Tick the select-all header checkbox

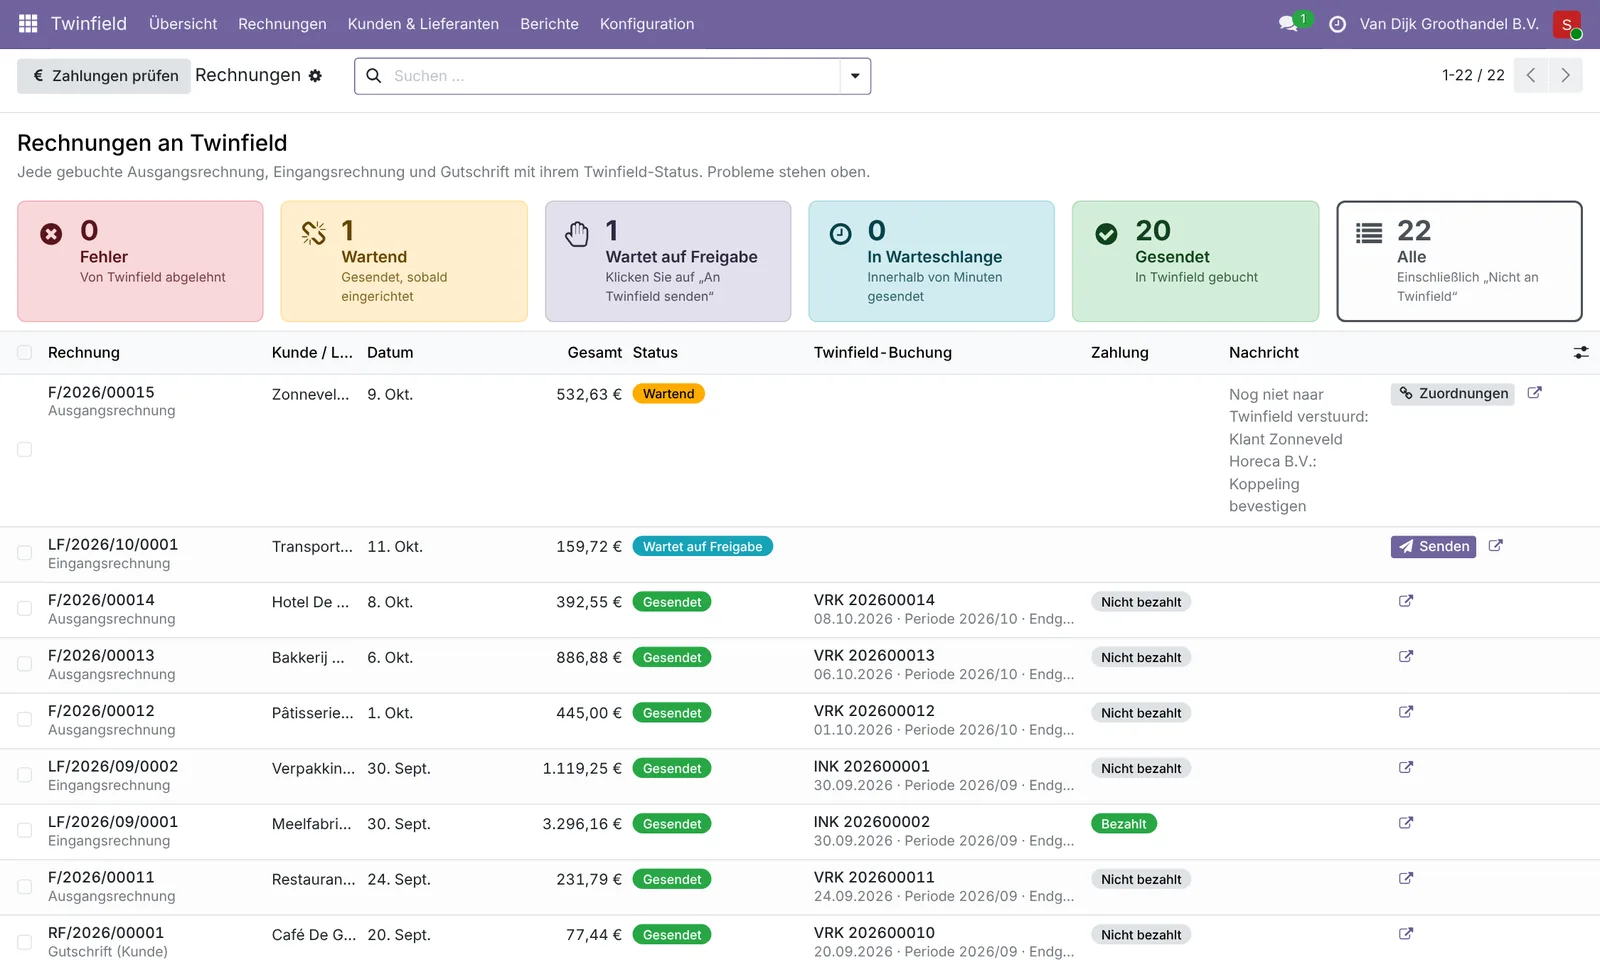pyautogui.click(x=25, y=352)
